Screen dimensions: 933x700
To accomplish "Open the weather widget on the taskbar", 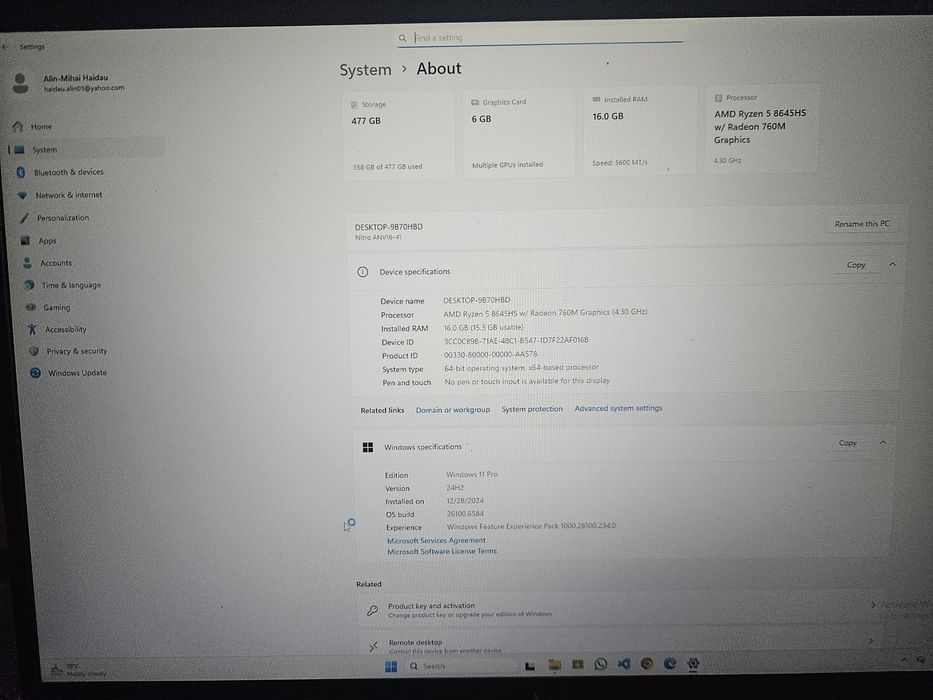I will [79, 670].
